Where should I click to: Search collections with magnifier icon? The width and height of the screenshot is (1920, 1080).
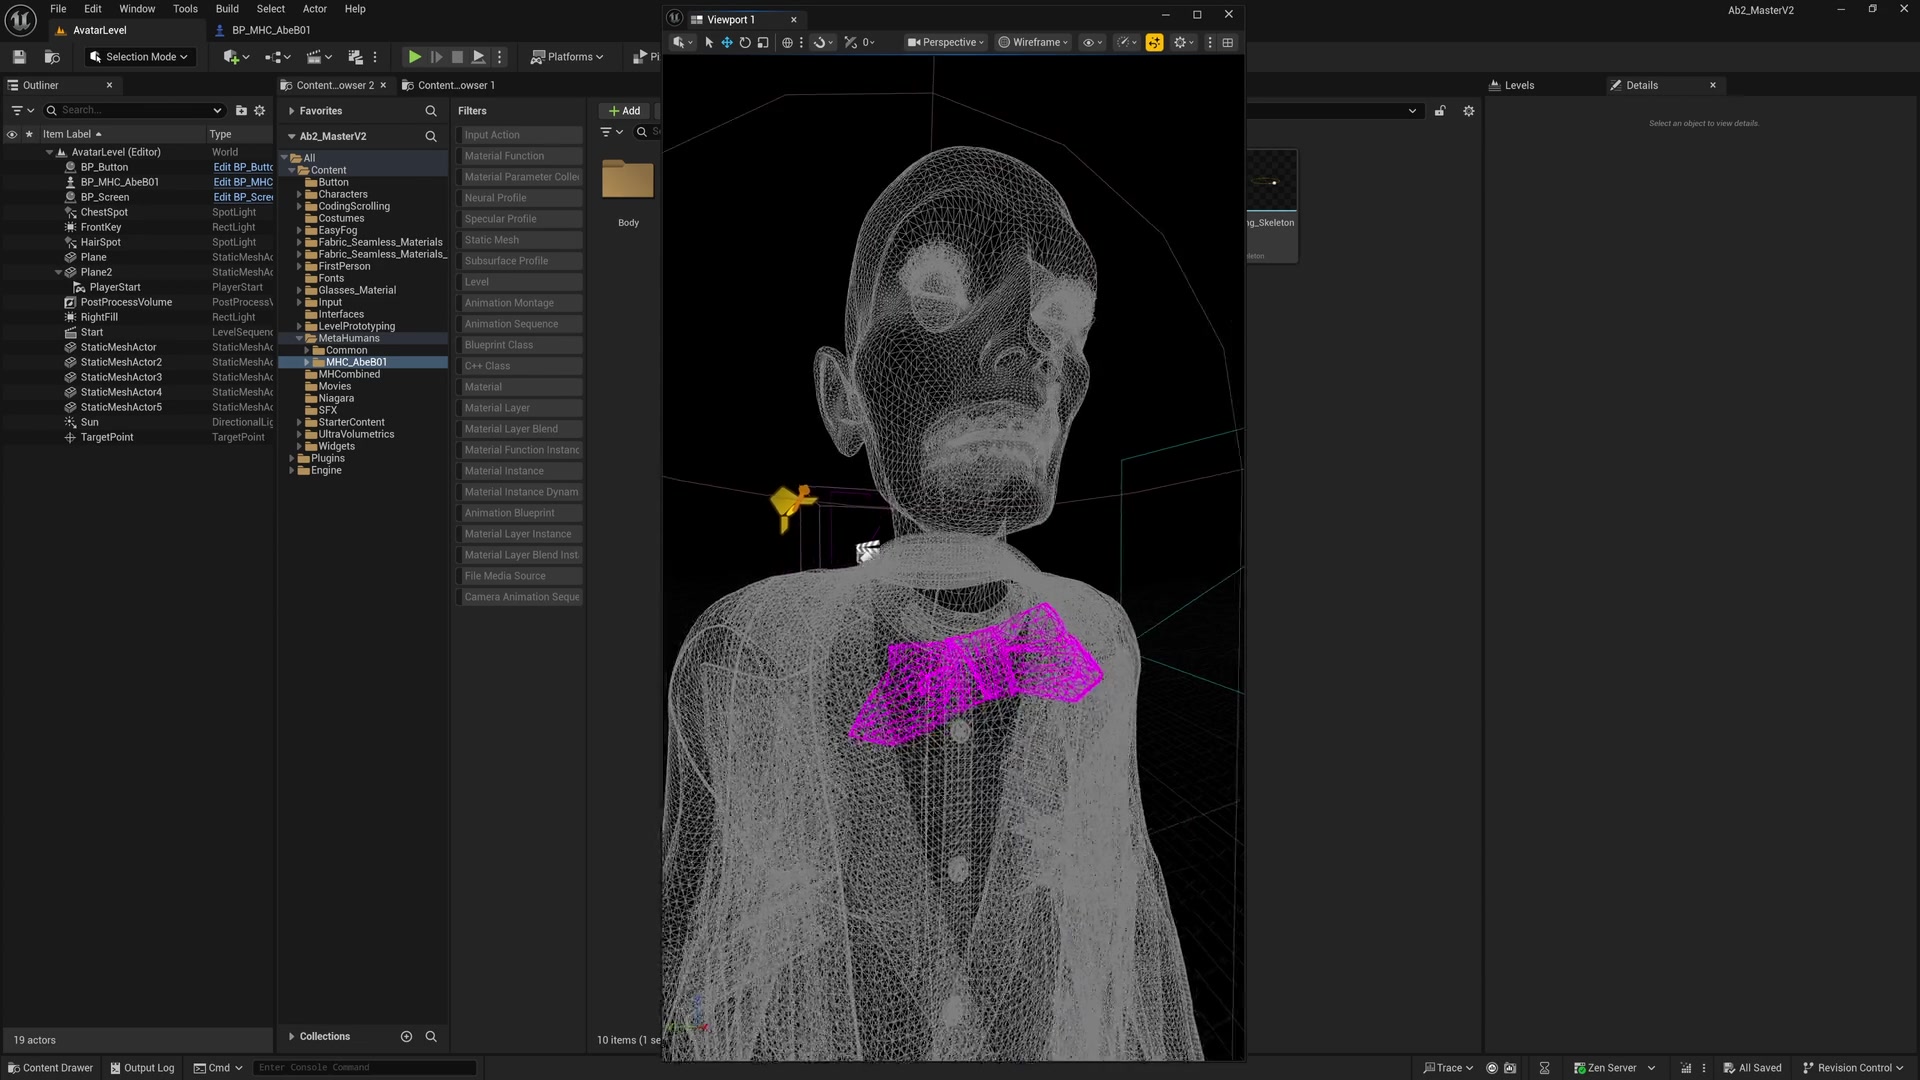(431, 1037)
